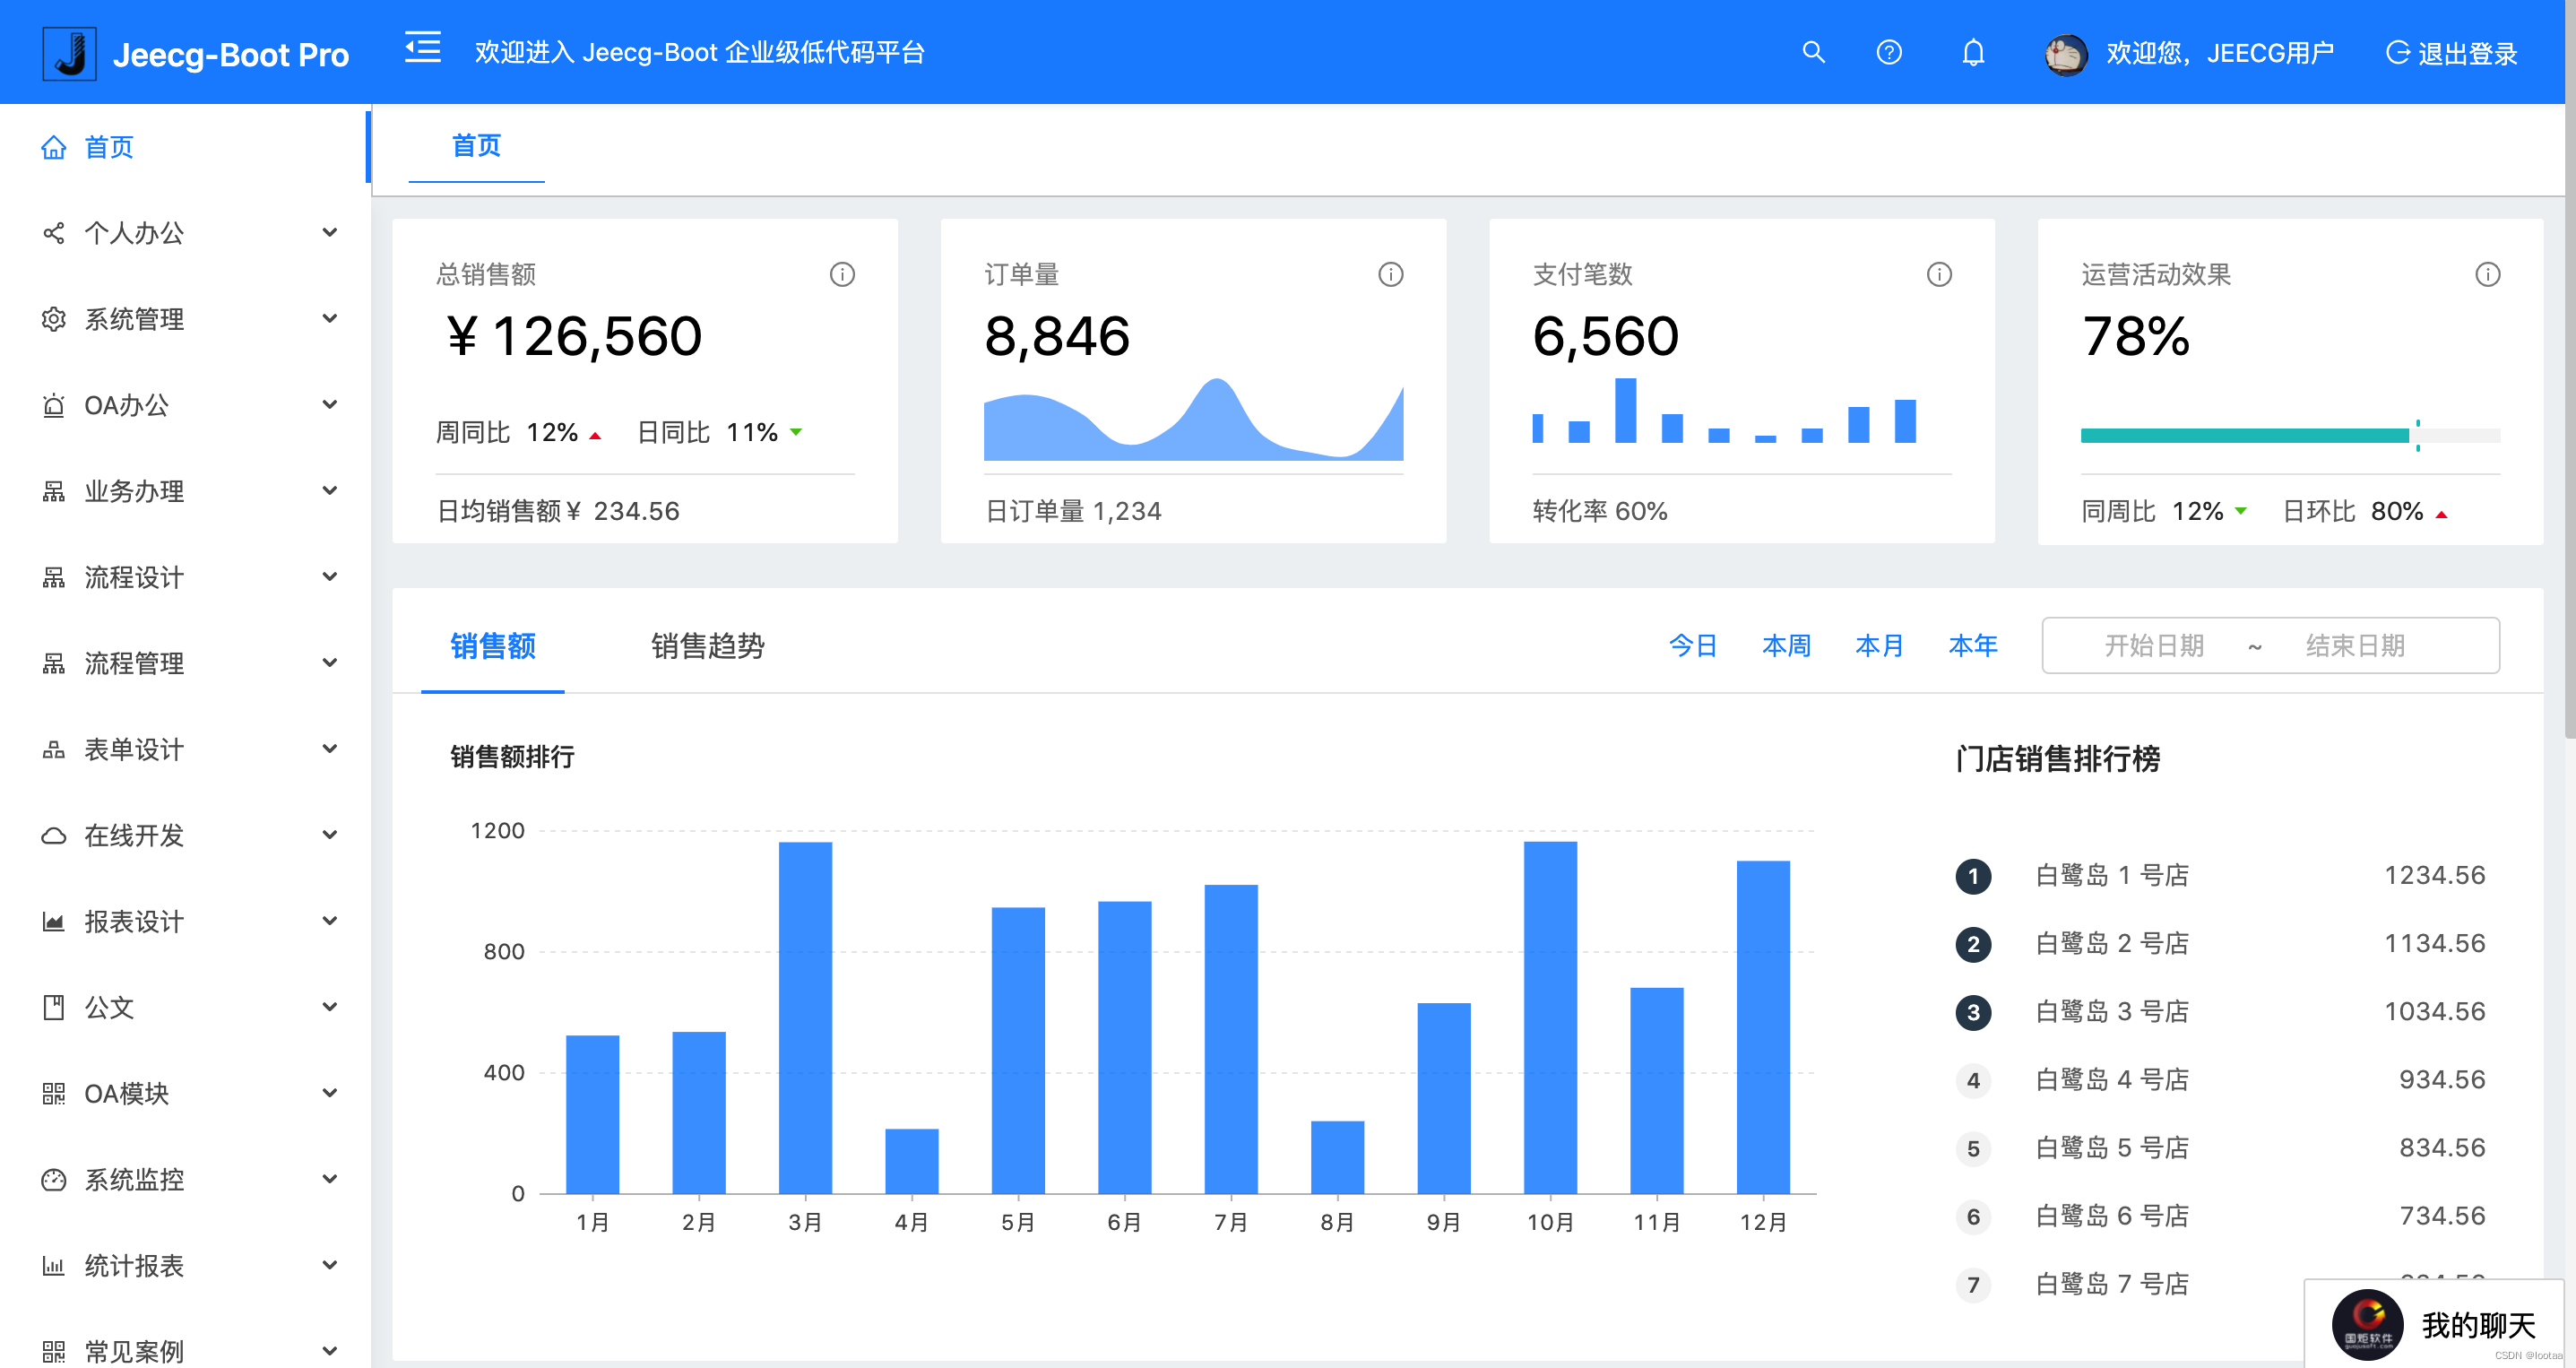Expand the 个人办公 menu

tap(330, 232)
